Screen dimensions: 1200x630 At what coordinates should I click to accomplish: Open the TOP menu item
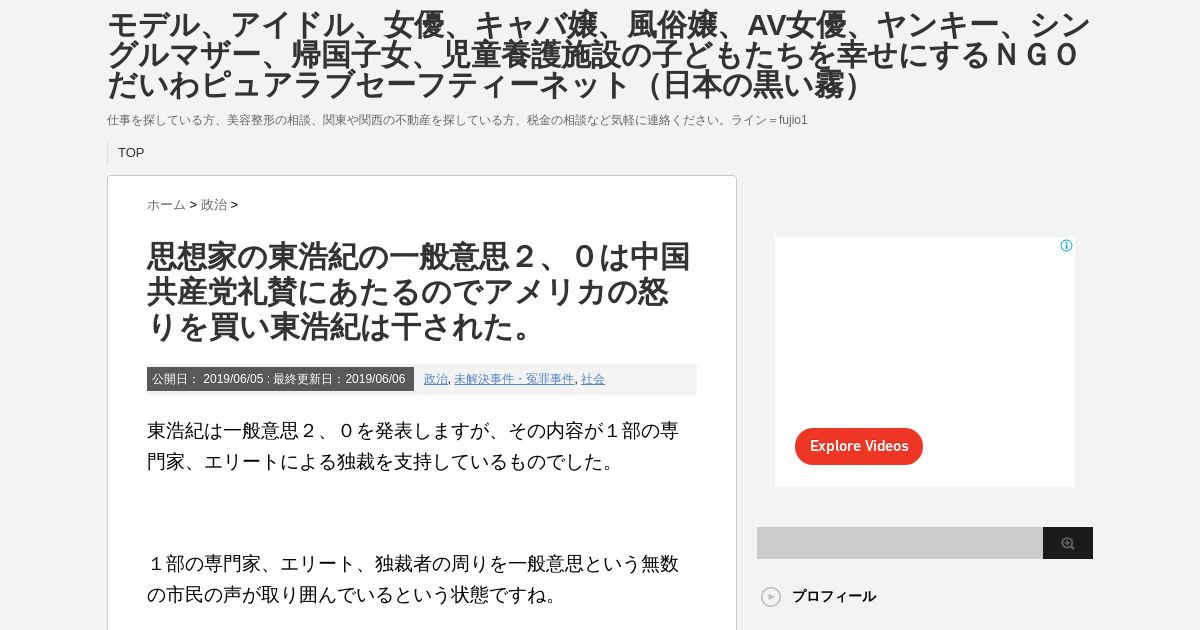(131, 153)
